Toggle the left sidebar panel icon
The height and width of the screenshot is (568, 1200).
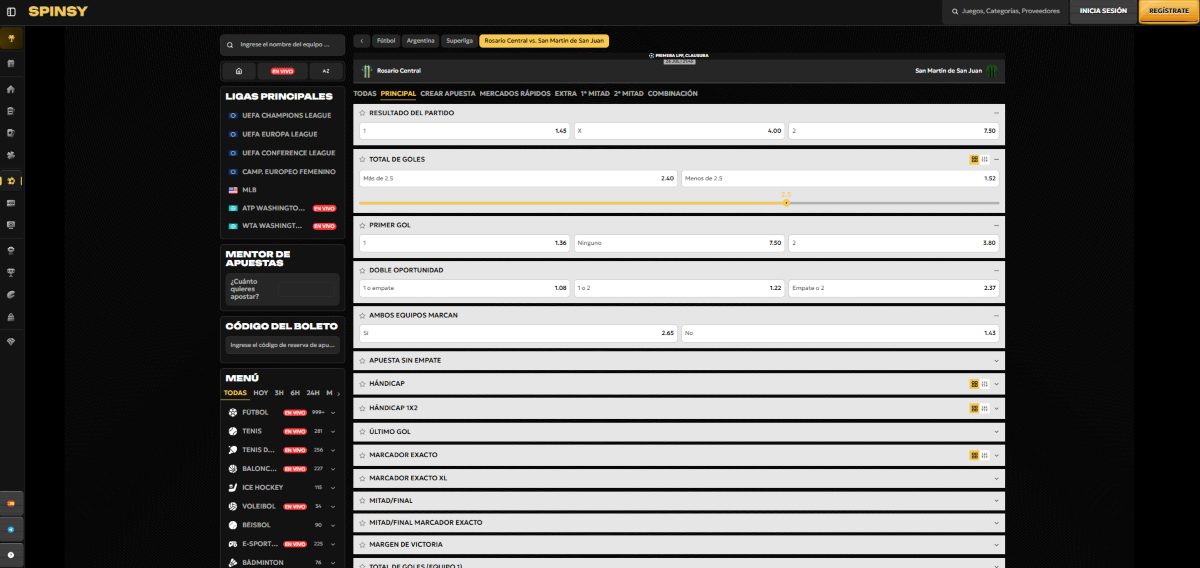point(11,11)
